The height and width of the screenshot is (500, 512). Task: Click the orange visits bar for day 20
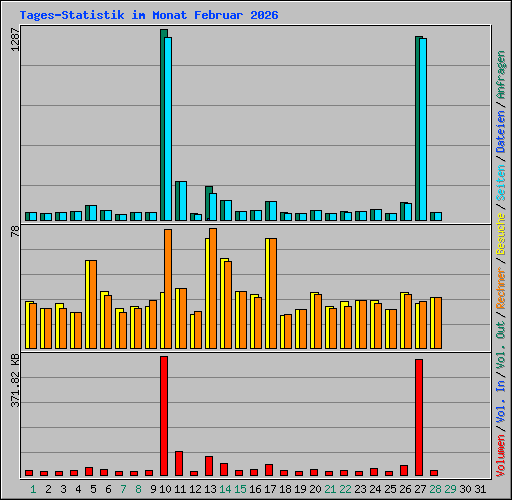click(x=318, y=321)
